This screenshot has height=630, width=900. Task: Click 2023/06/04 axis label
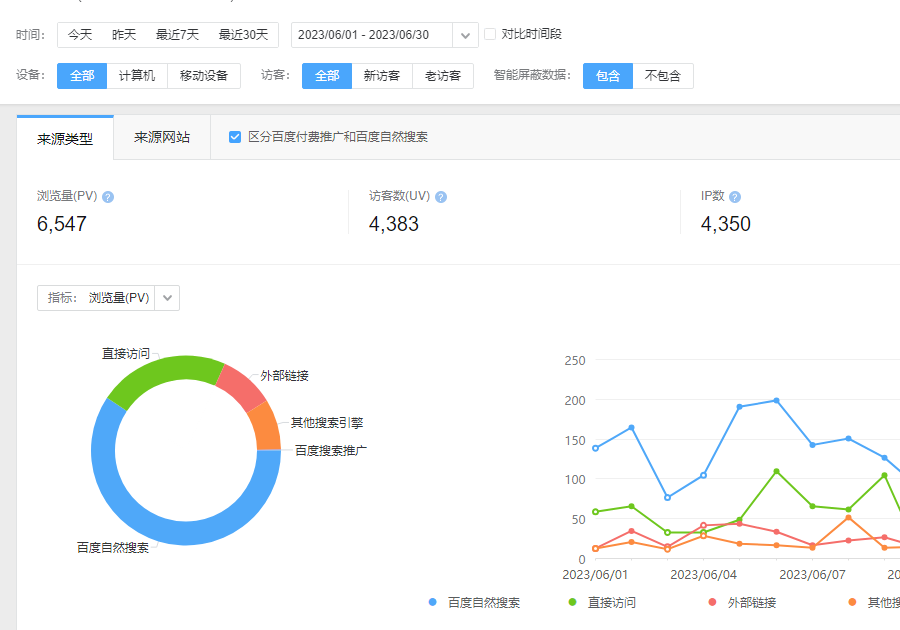(x=704, y=574)
